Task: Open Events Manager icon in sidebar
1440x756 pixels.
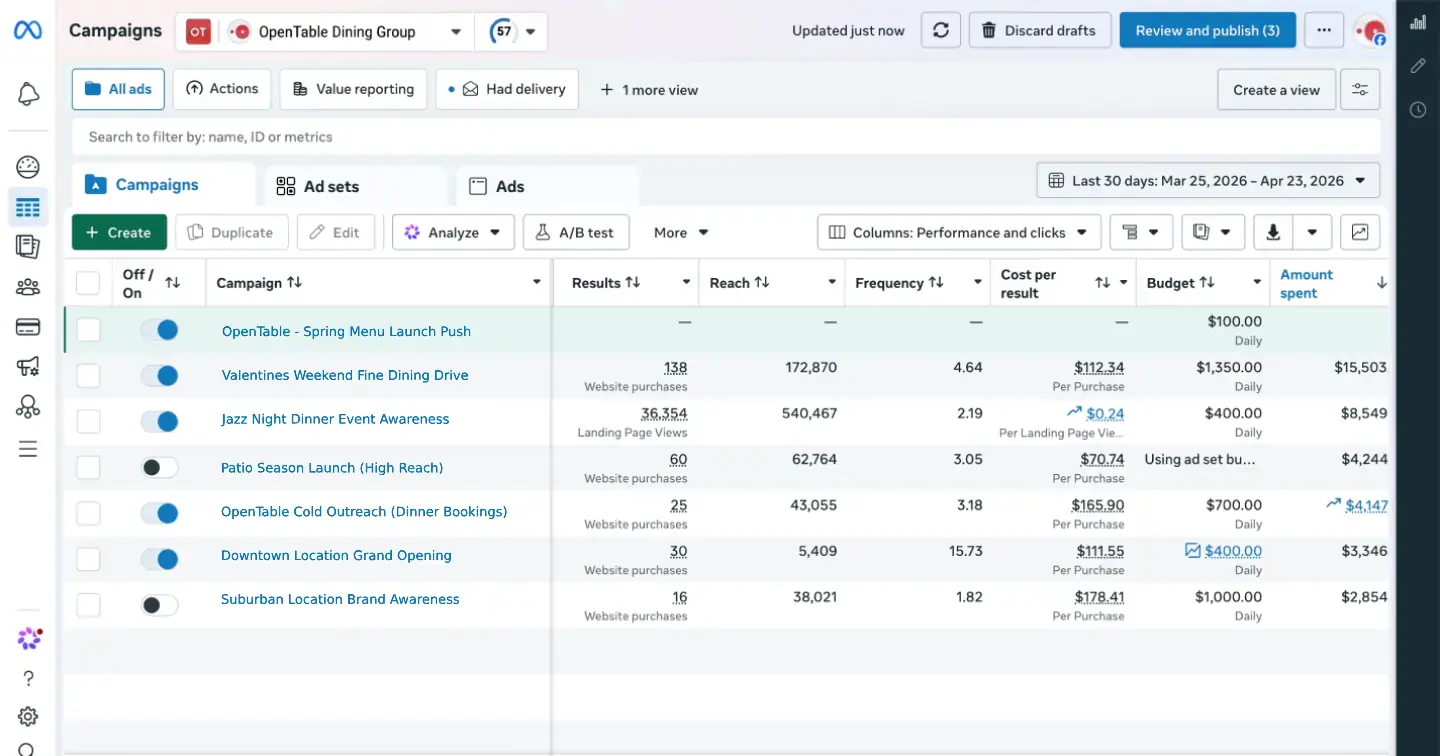Action: point(28,407)
